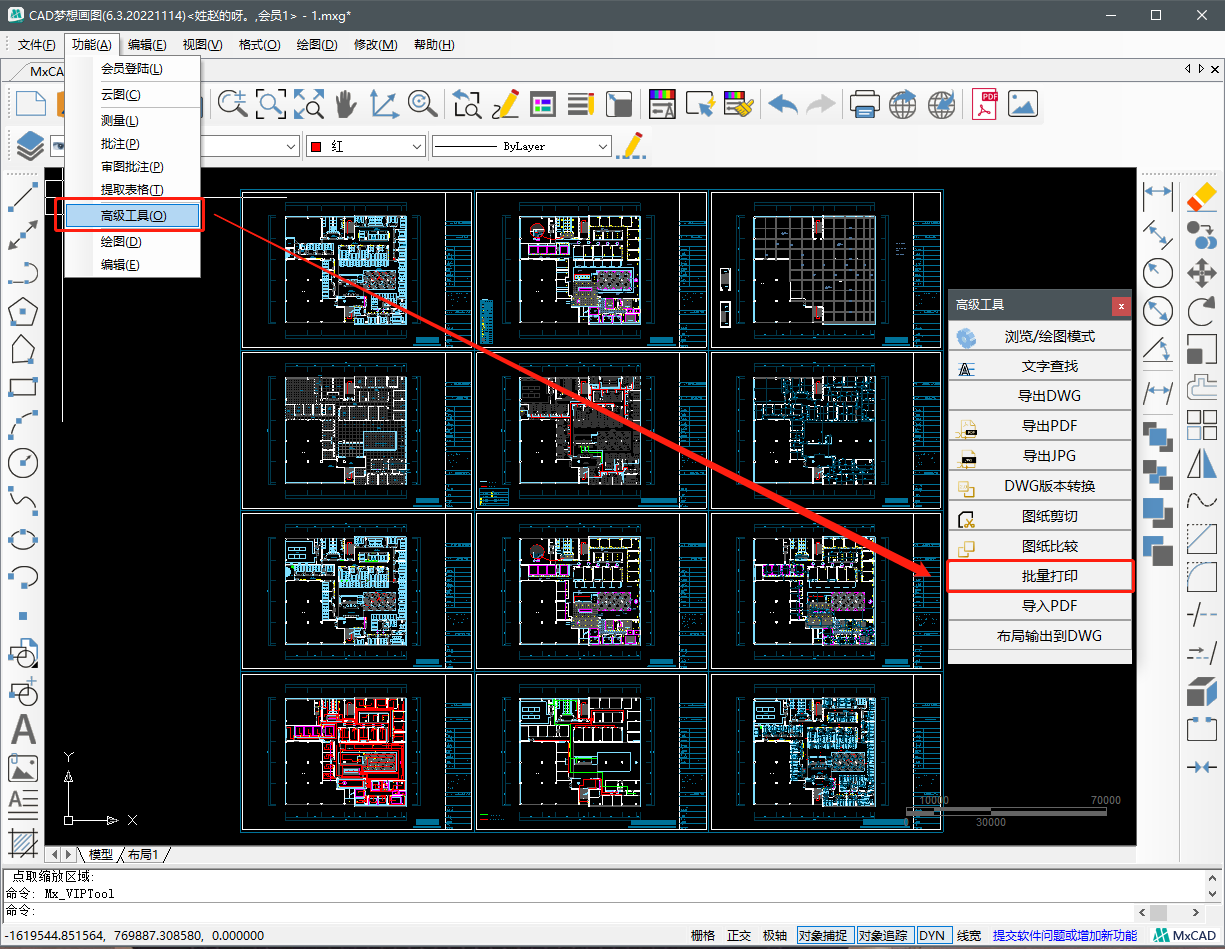This screenshot has width=1225, height=949.
Task: Select the Mirror tool
Action: tap(1201, 463)
